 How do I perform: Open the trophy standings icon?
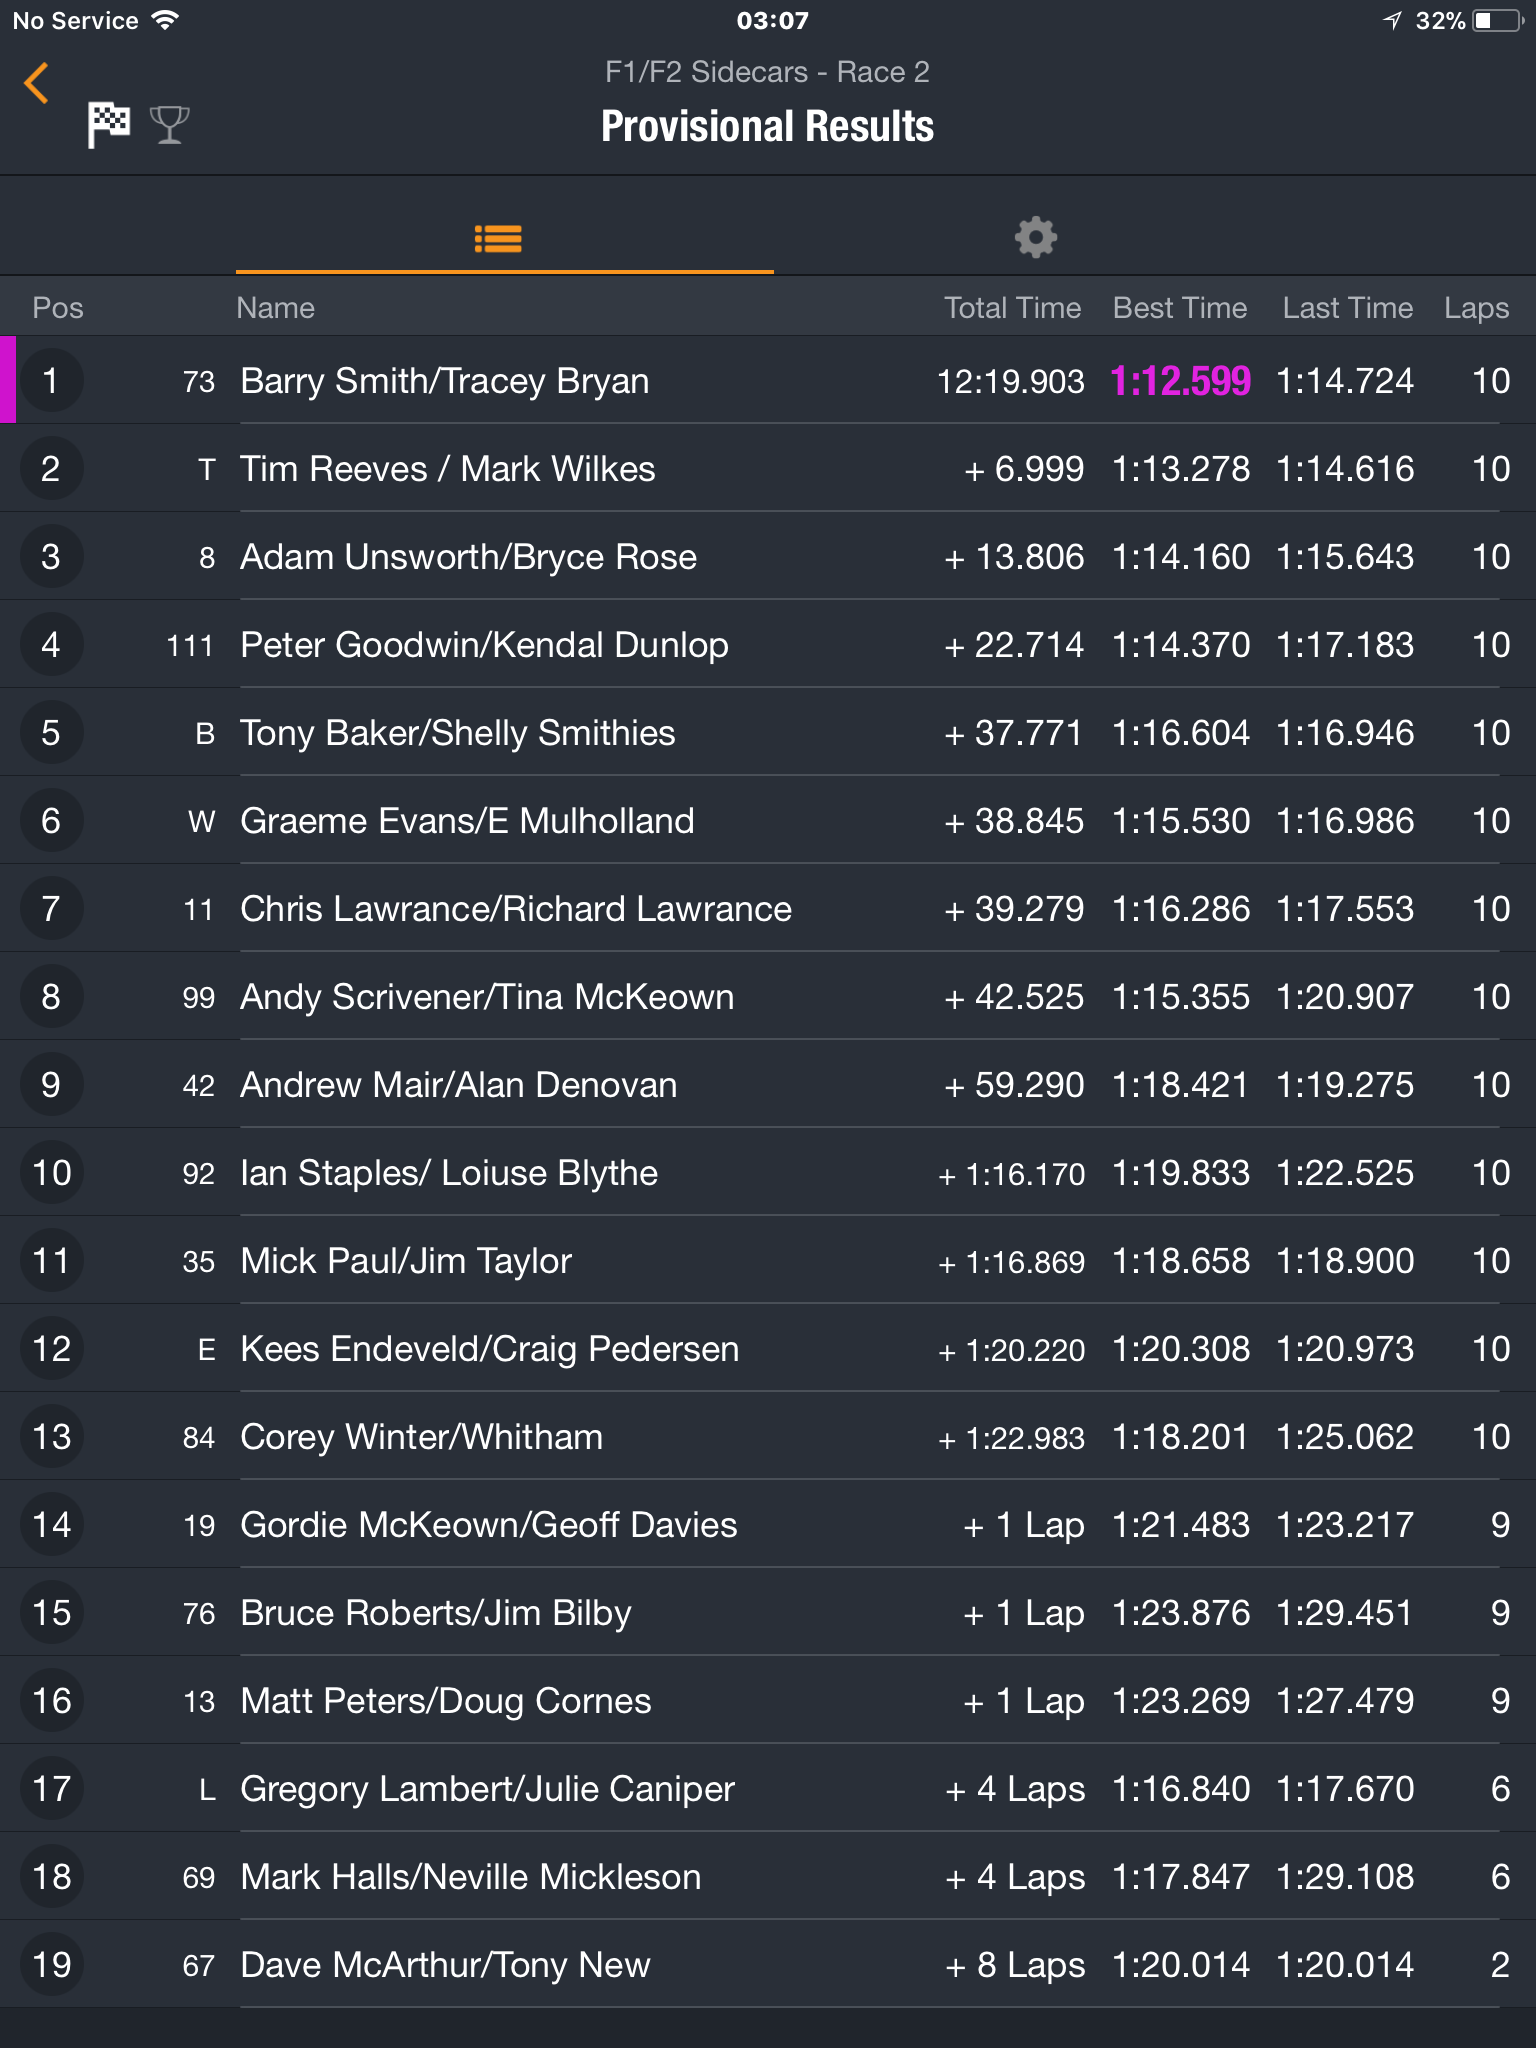click(169, 125)
